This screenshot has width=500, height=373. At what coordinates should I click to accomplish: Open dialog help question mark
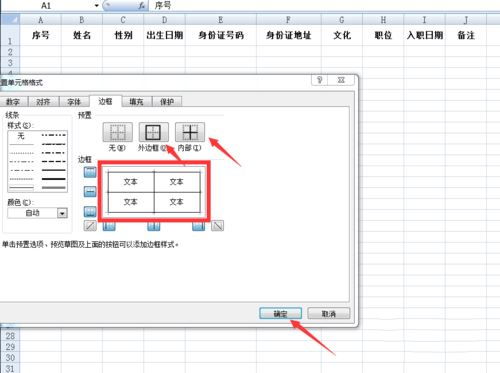click(320, 80)
